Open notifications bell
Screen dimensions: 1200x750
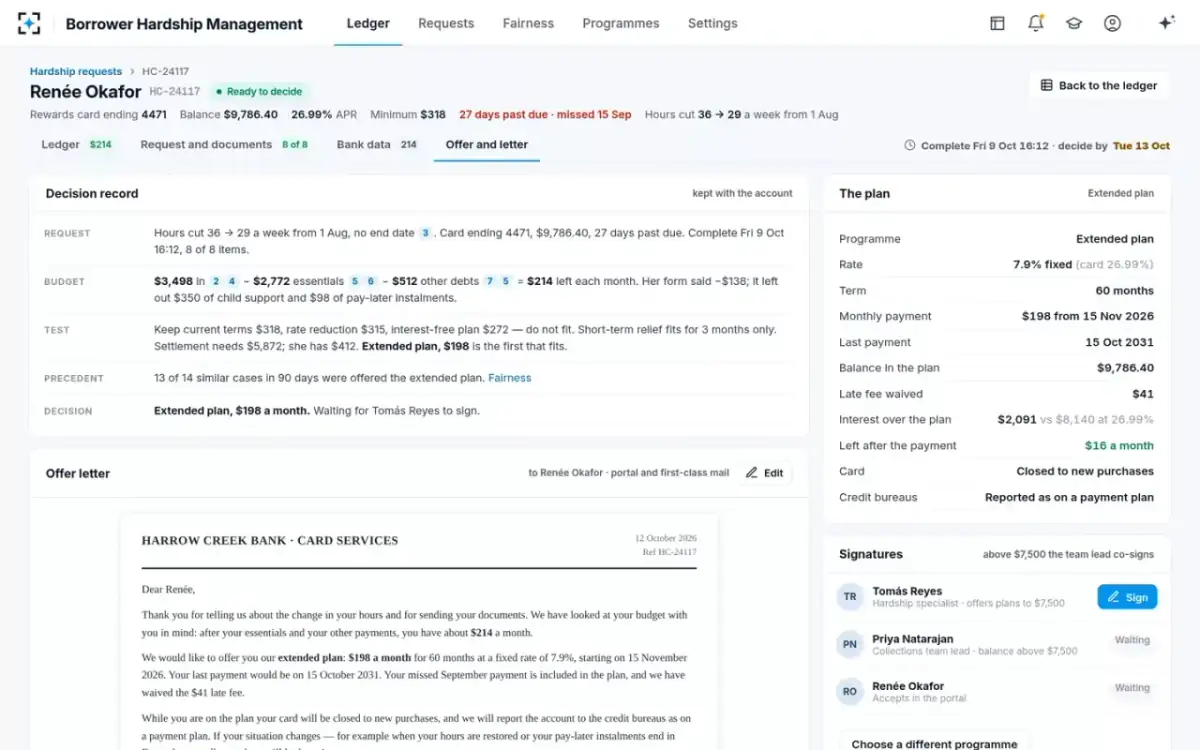(1035, 23)
